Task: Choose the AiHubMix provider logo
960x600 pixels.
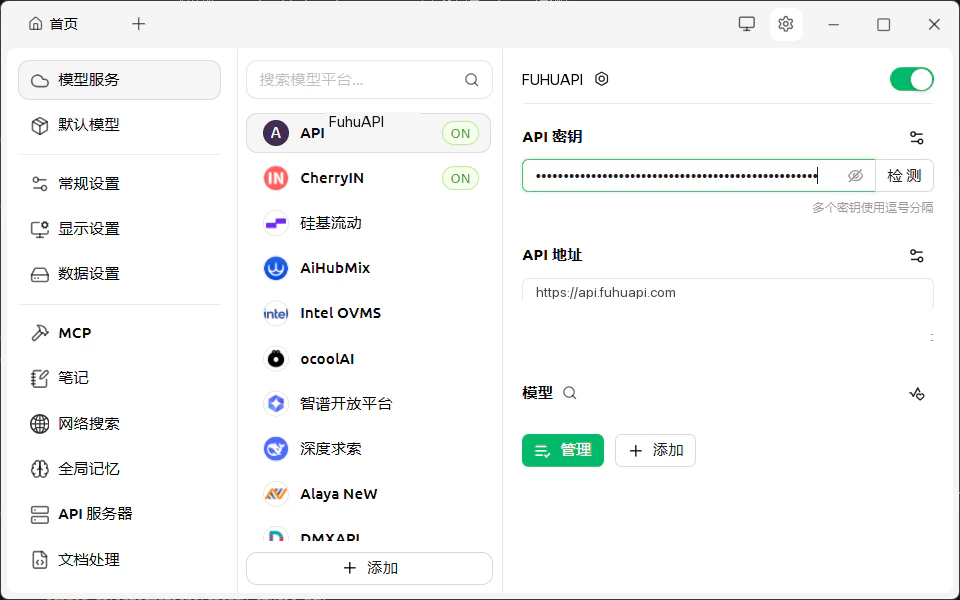Action: point(276,268)
